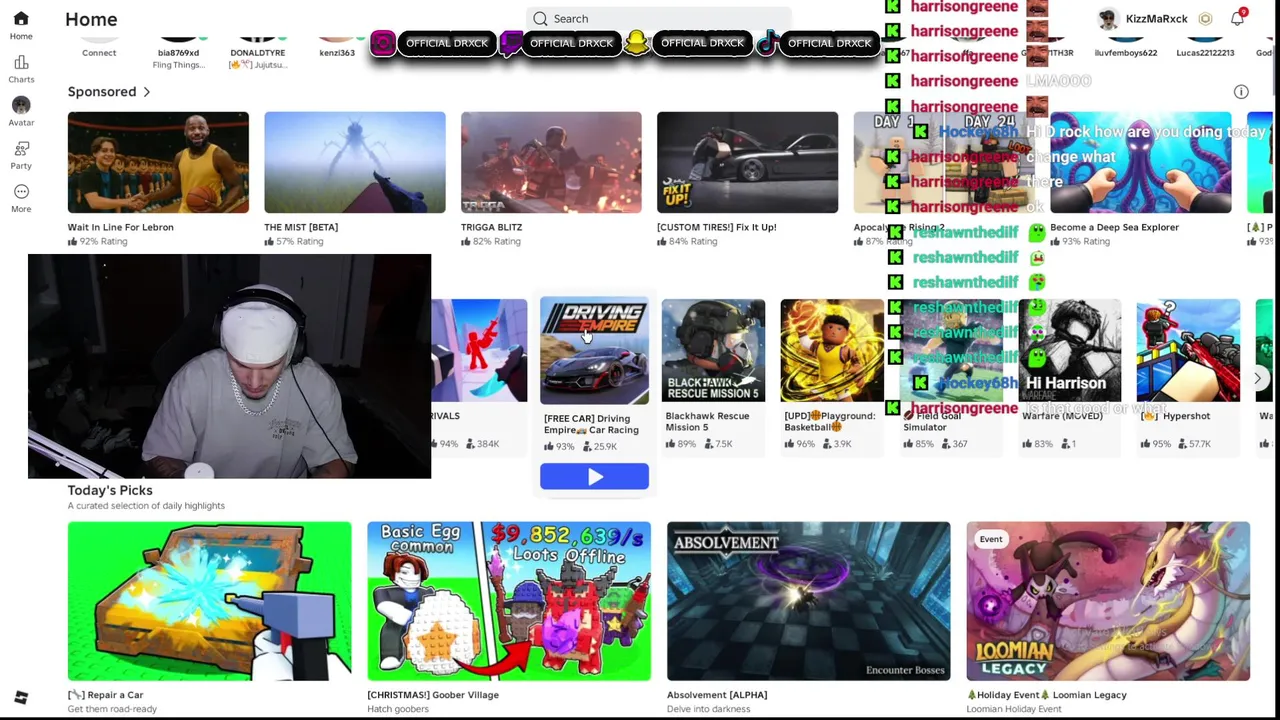Click the Sponsored heading text

click(102, 92)
